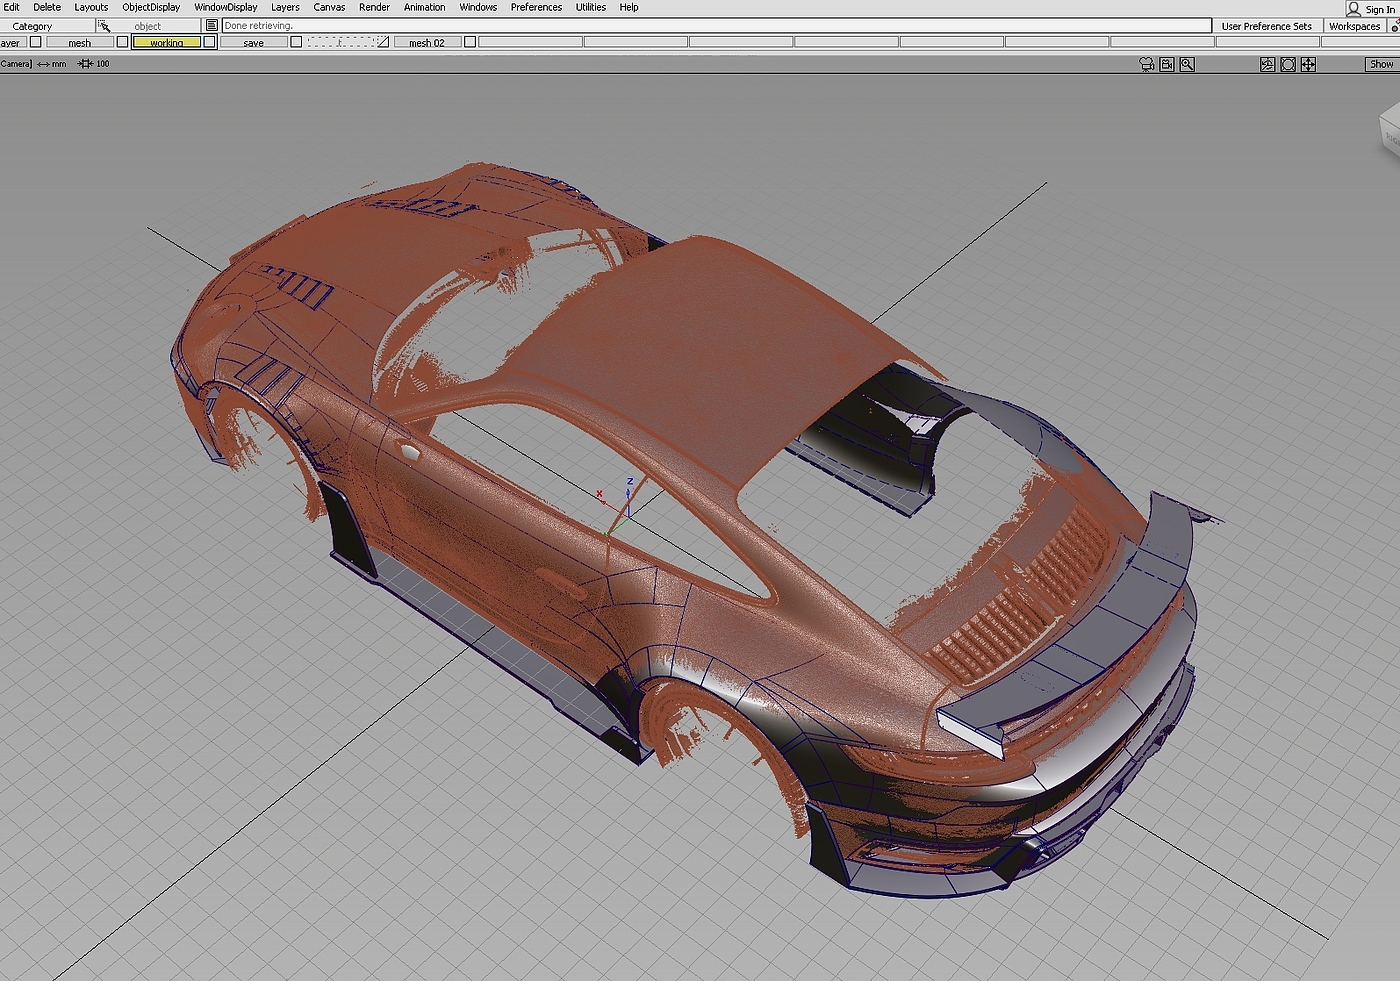The width and height of the screenshot is (1400, 981).
Task: Open the ObjectDisplay menu
Action: (151, 7)
